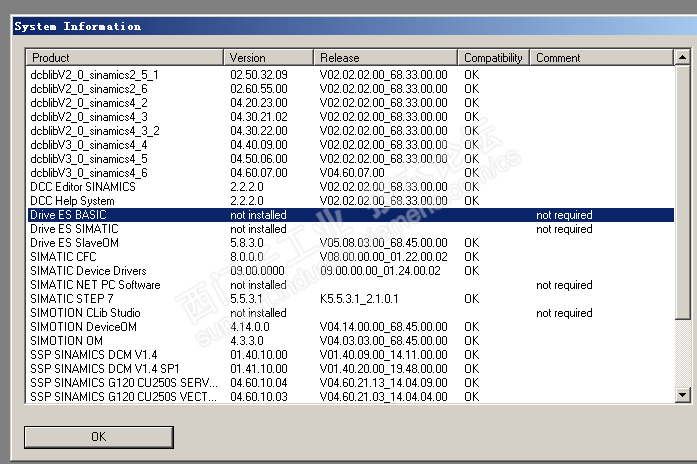697x464 pixels.
Task: Click 'not required' comment for SIMATIC NET
Action: [x=564, y=285]
